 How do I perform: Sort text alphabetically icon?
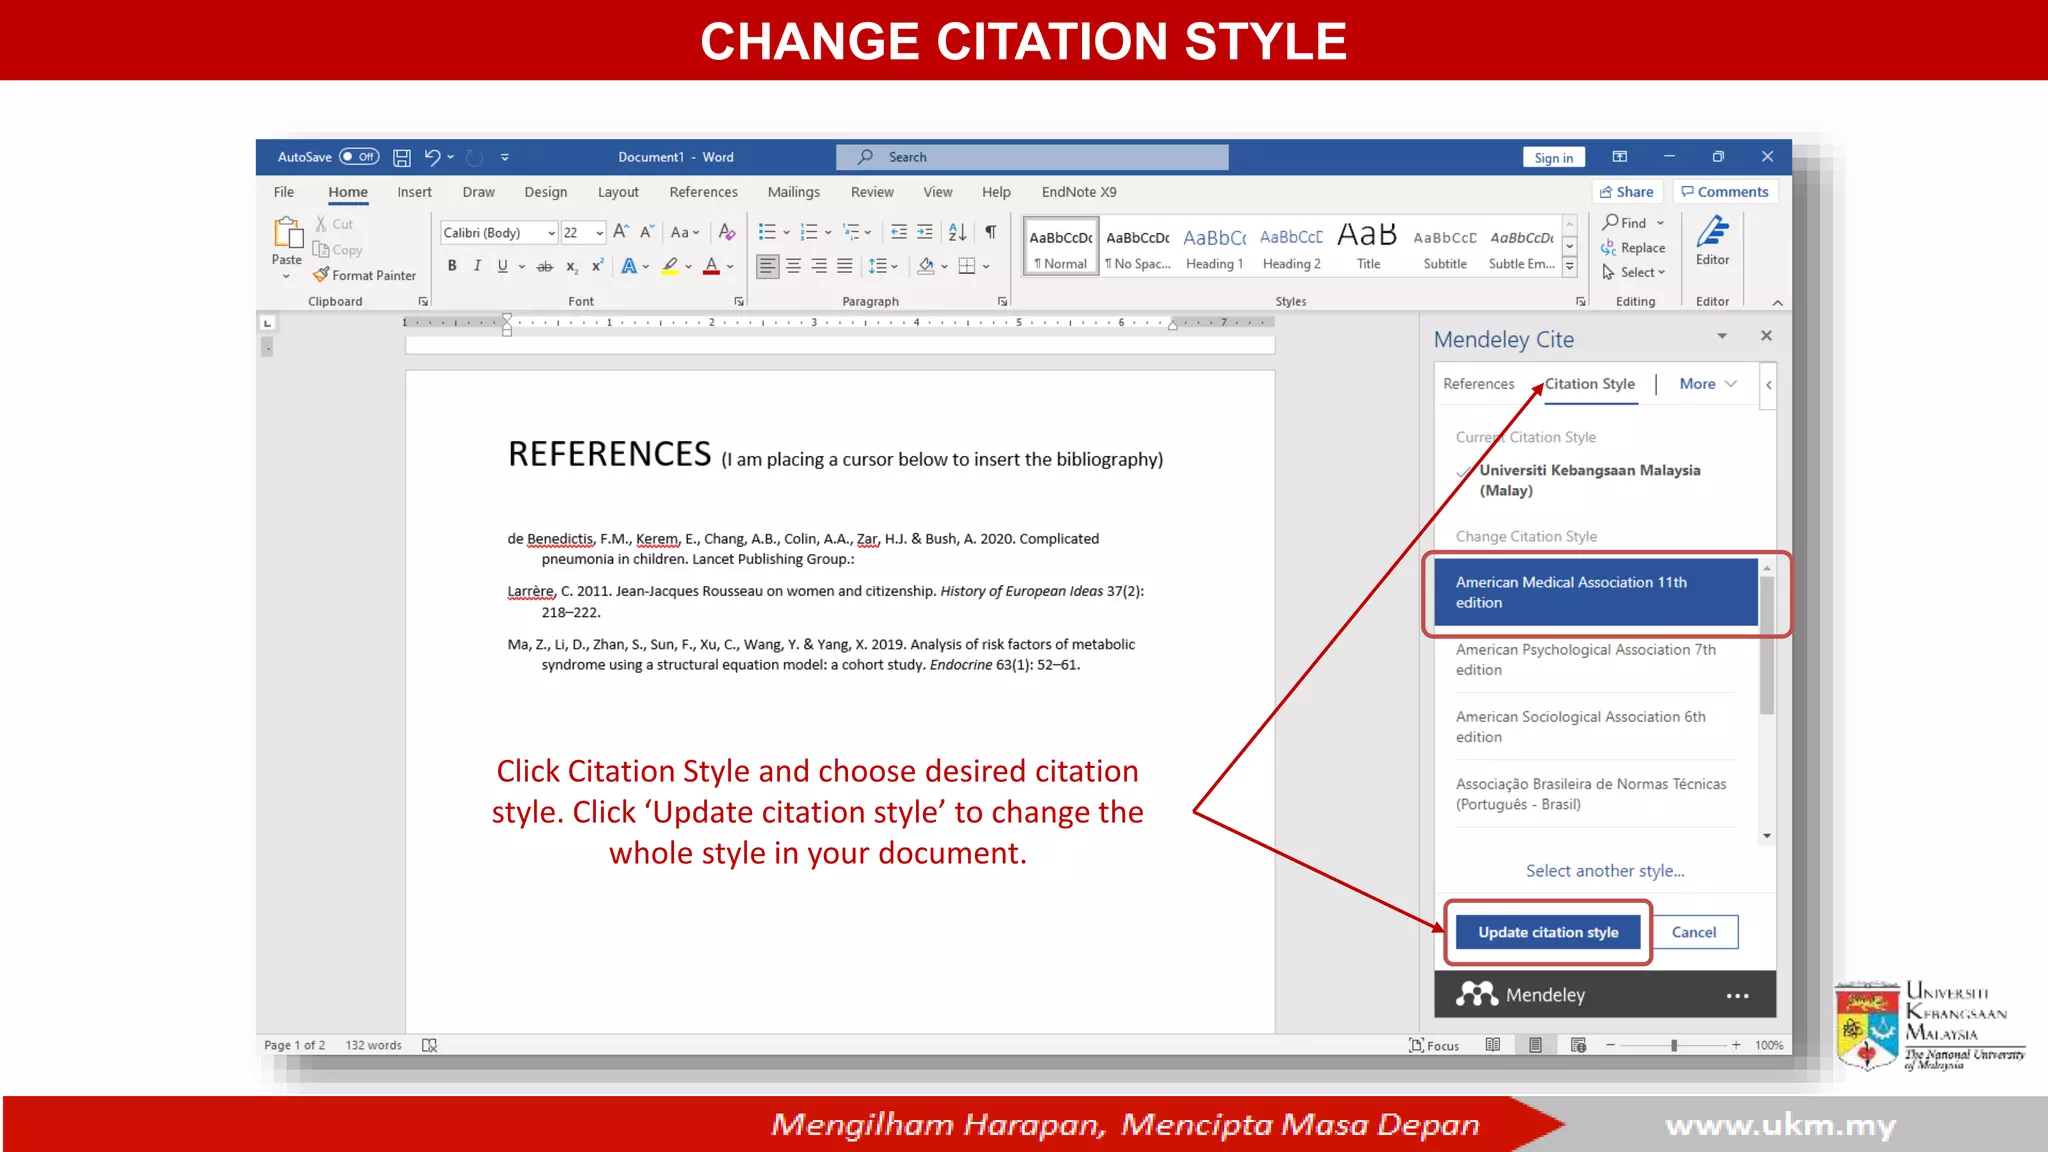(x=957, y=232)
